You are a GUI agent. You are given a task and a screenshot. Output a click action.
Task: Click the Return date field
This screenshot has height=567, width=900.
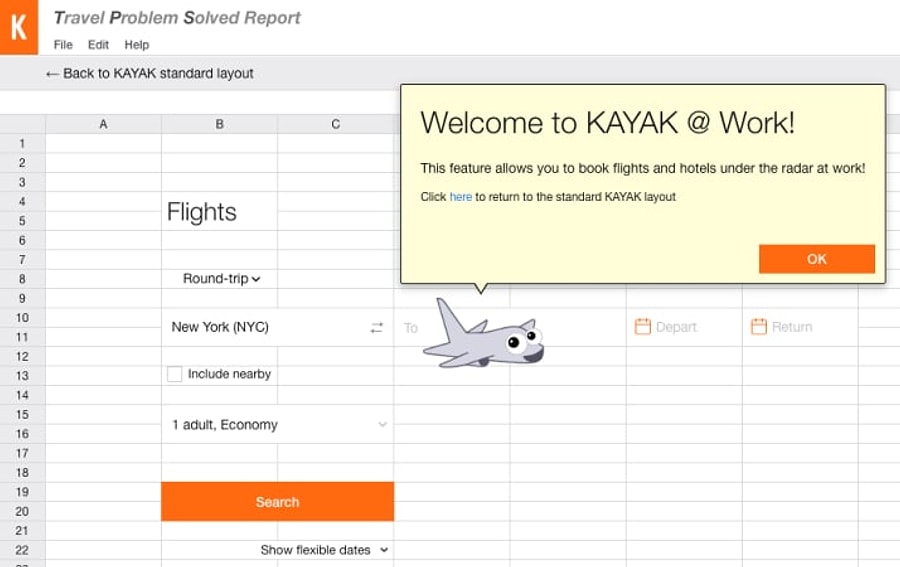coord(800,327)
